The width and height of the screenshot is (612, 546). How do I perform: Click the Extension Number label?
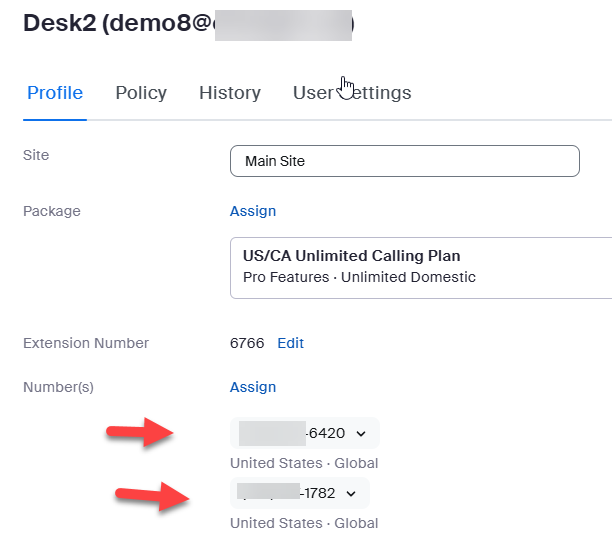pyautogui.click(x=86, y=343)
